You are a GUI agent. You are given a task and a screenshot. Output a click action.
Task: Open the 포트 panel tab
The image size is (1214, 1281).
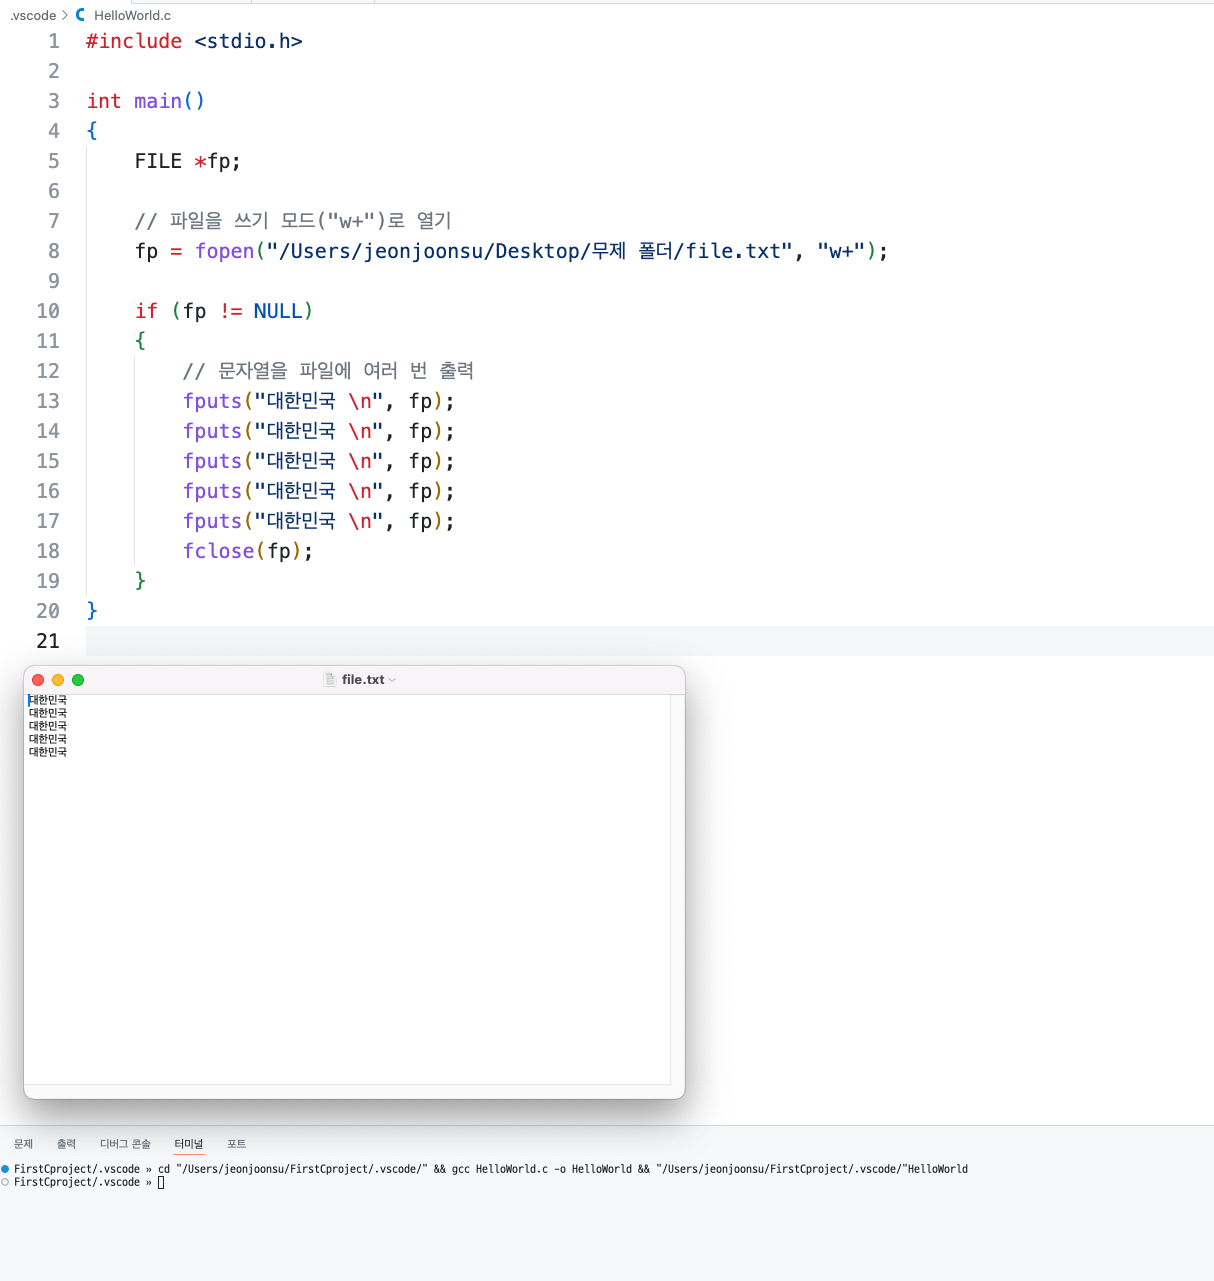pos(236,1144)
